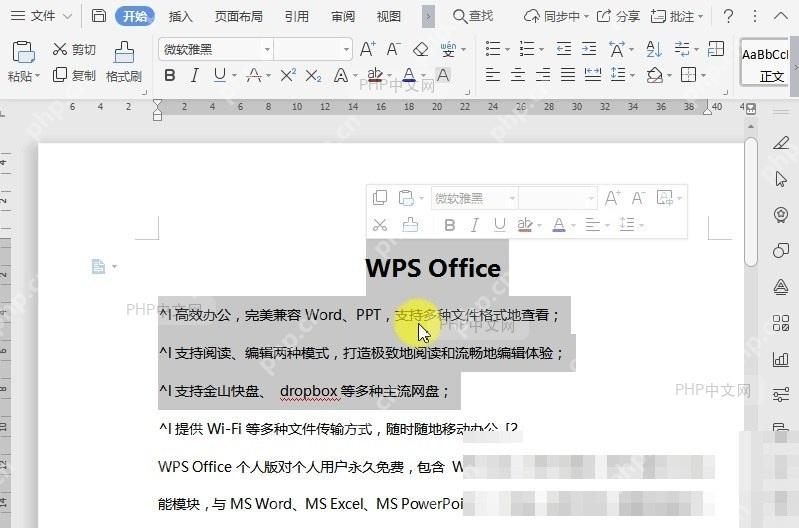Activate the Format Painter brush

124,62
